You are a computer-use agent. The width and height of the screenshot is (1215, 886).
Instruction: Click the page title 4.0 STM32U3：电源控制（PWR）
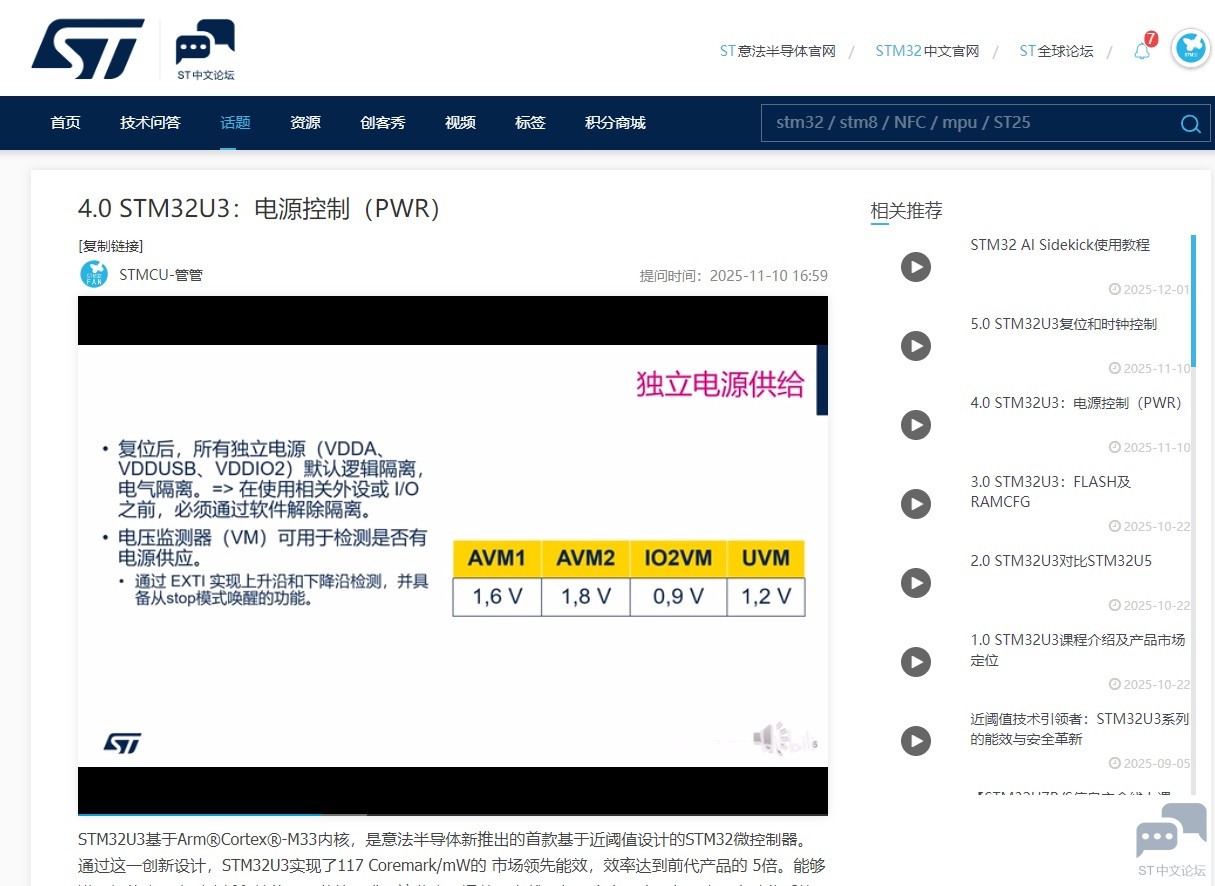260,209
